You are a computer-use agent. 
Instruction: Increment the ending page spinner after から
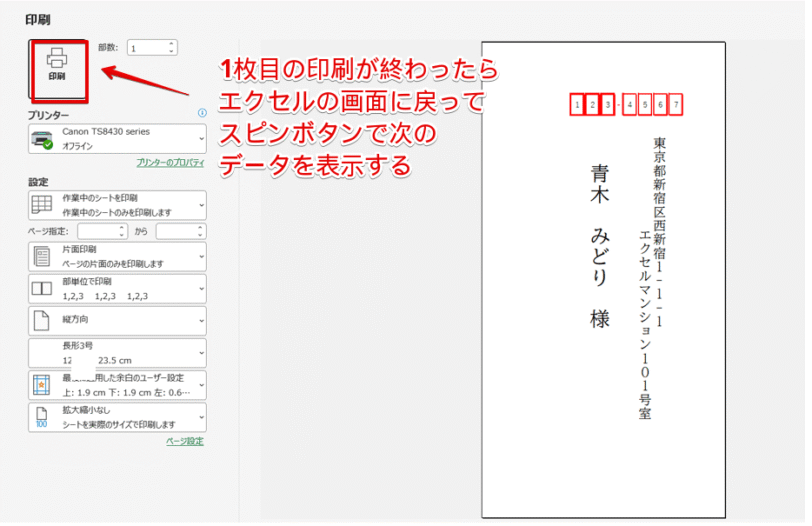point(200,228)
